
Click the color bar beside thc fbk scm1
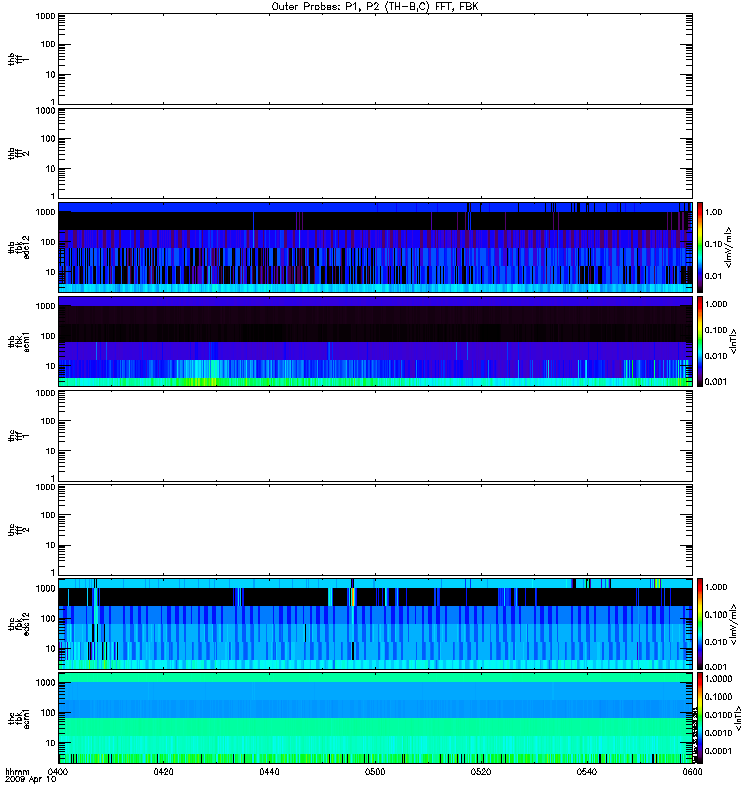click(x=700, y=718)
